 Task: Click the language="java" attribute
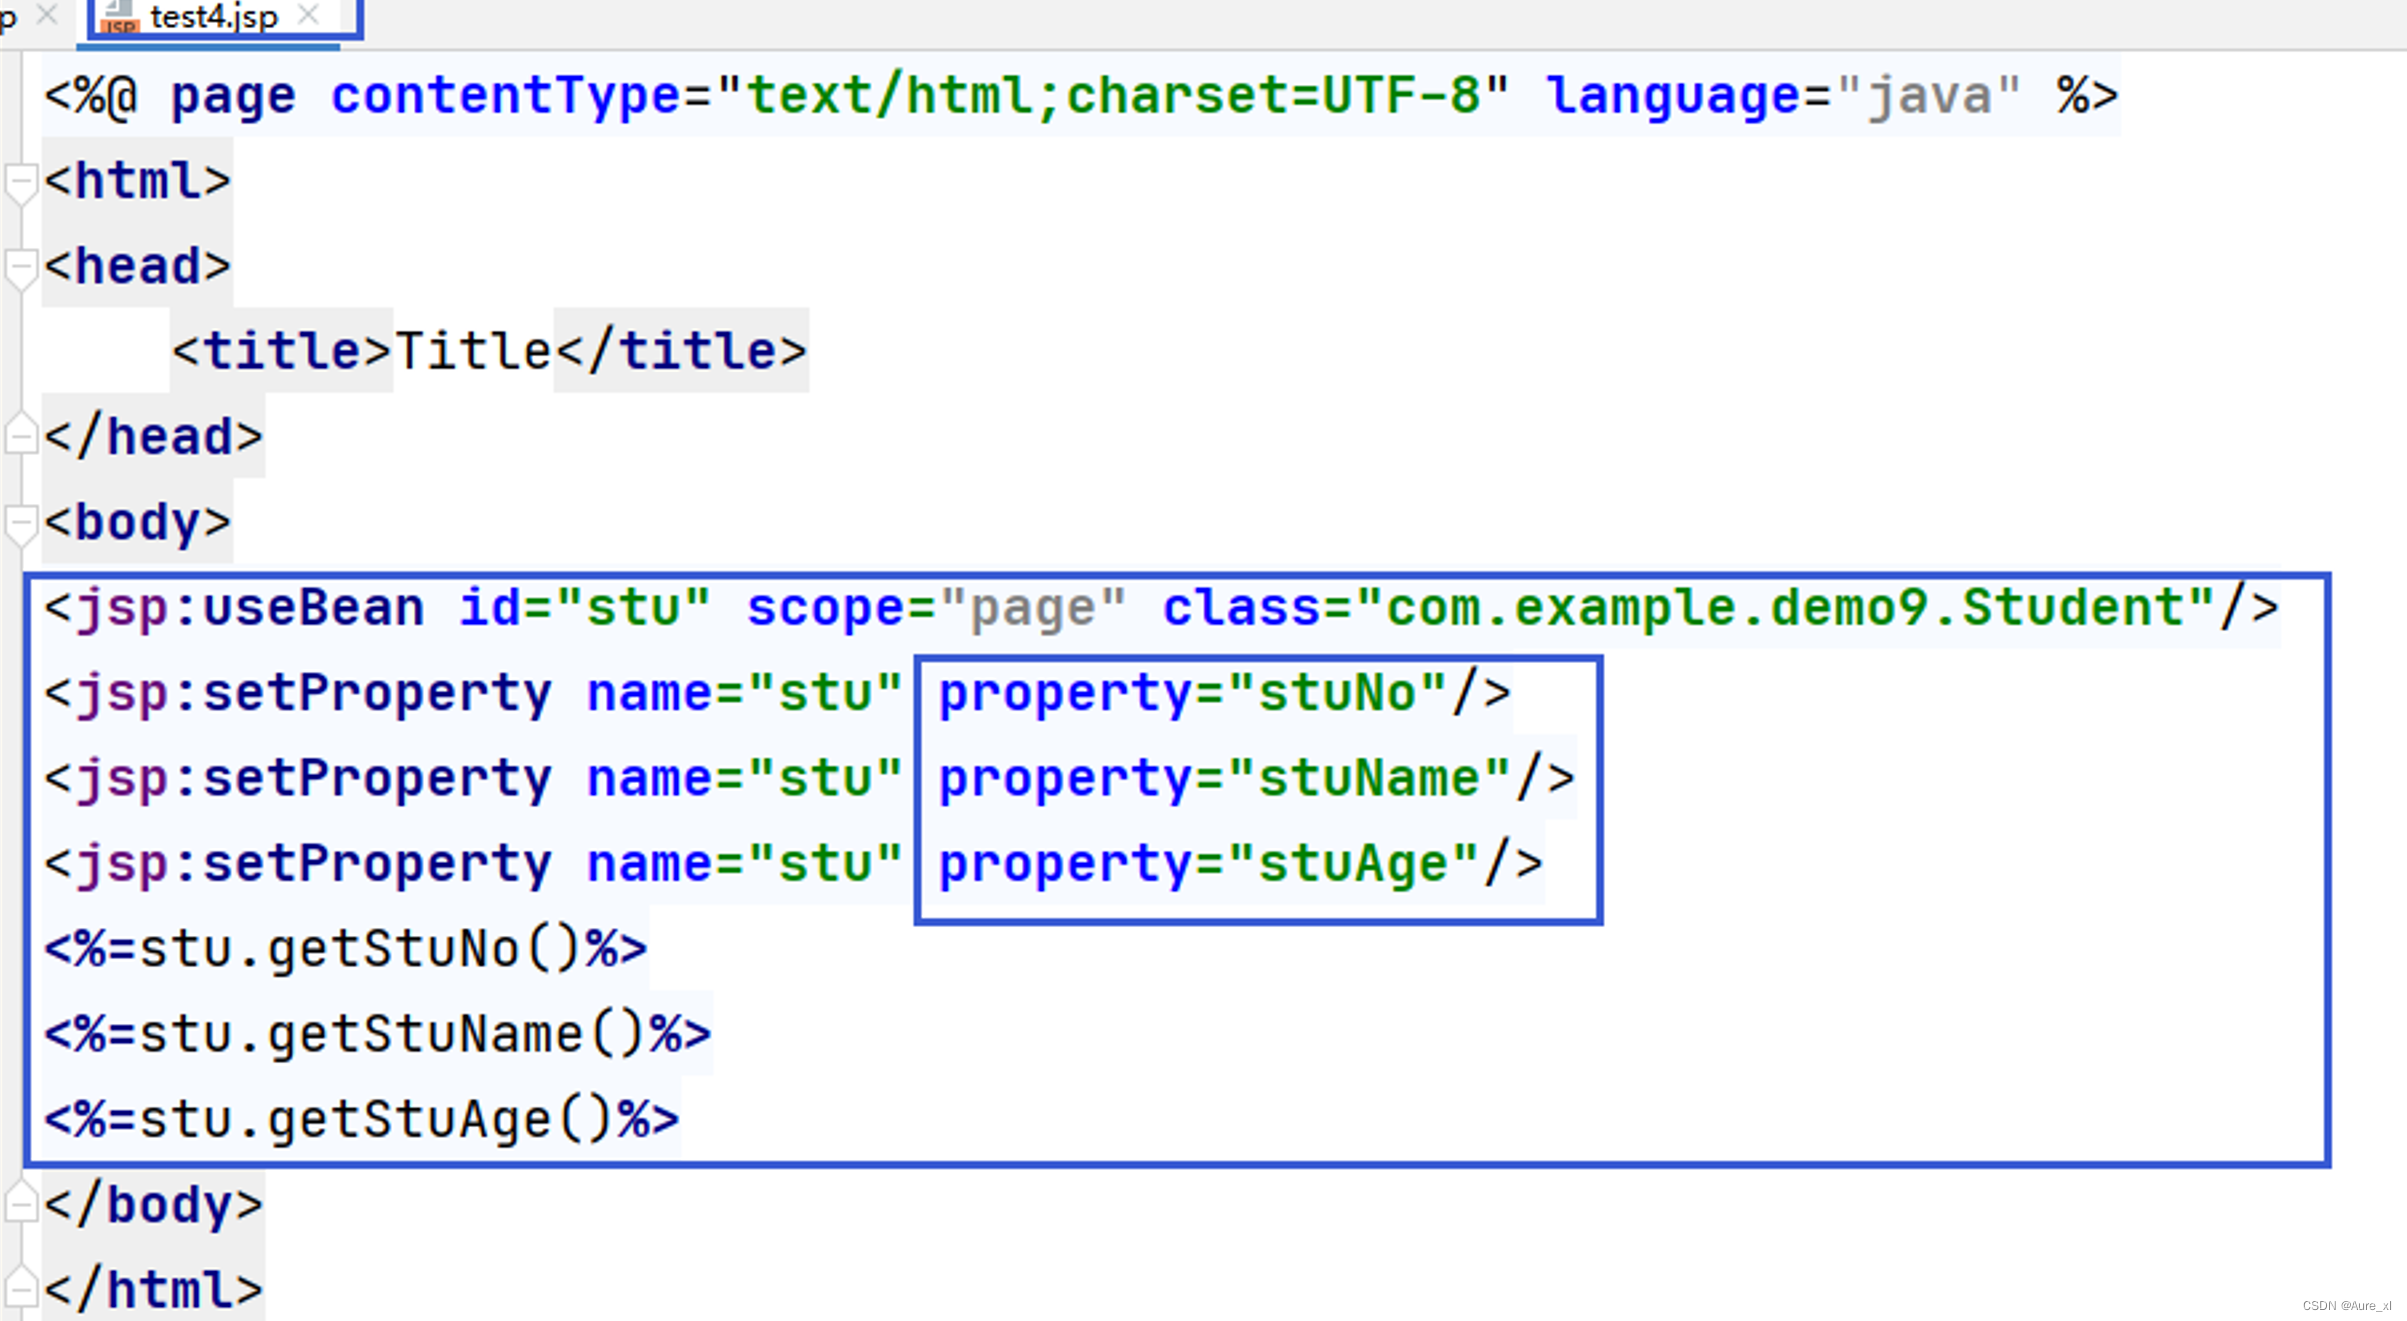click(1780, 94)
